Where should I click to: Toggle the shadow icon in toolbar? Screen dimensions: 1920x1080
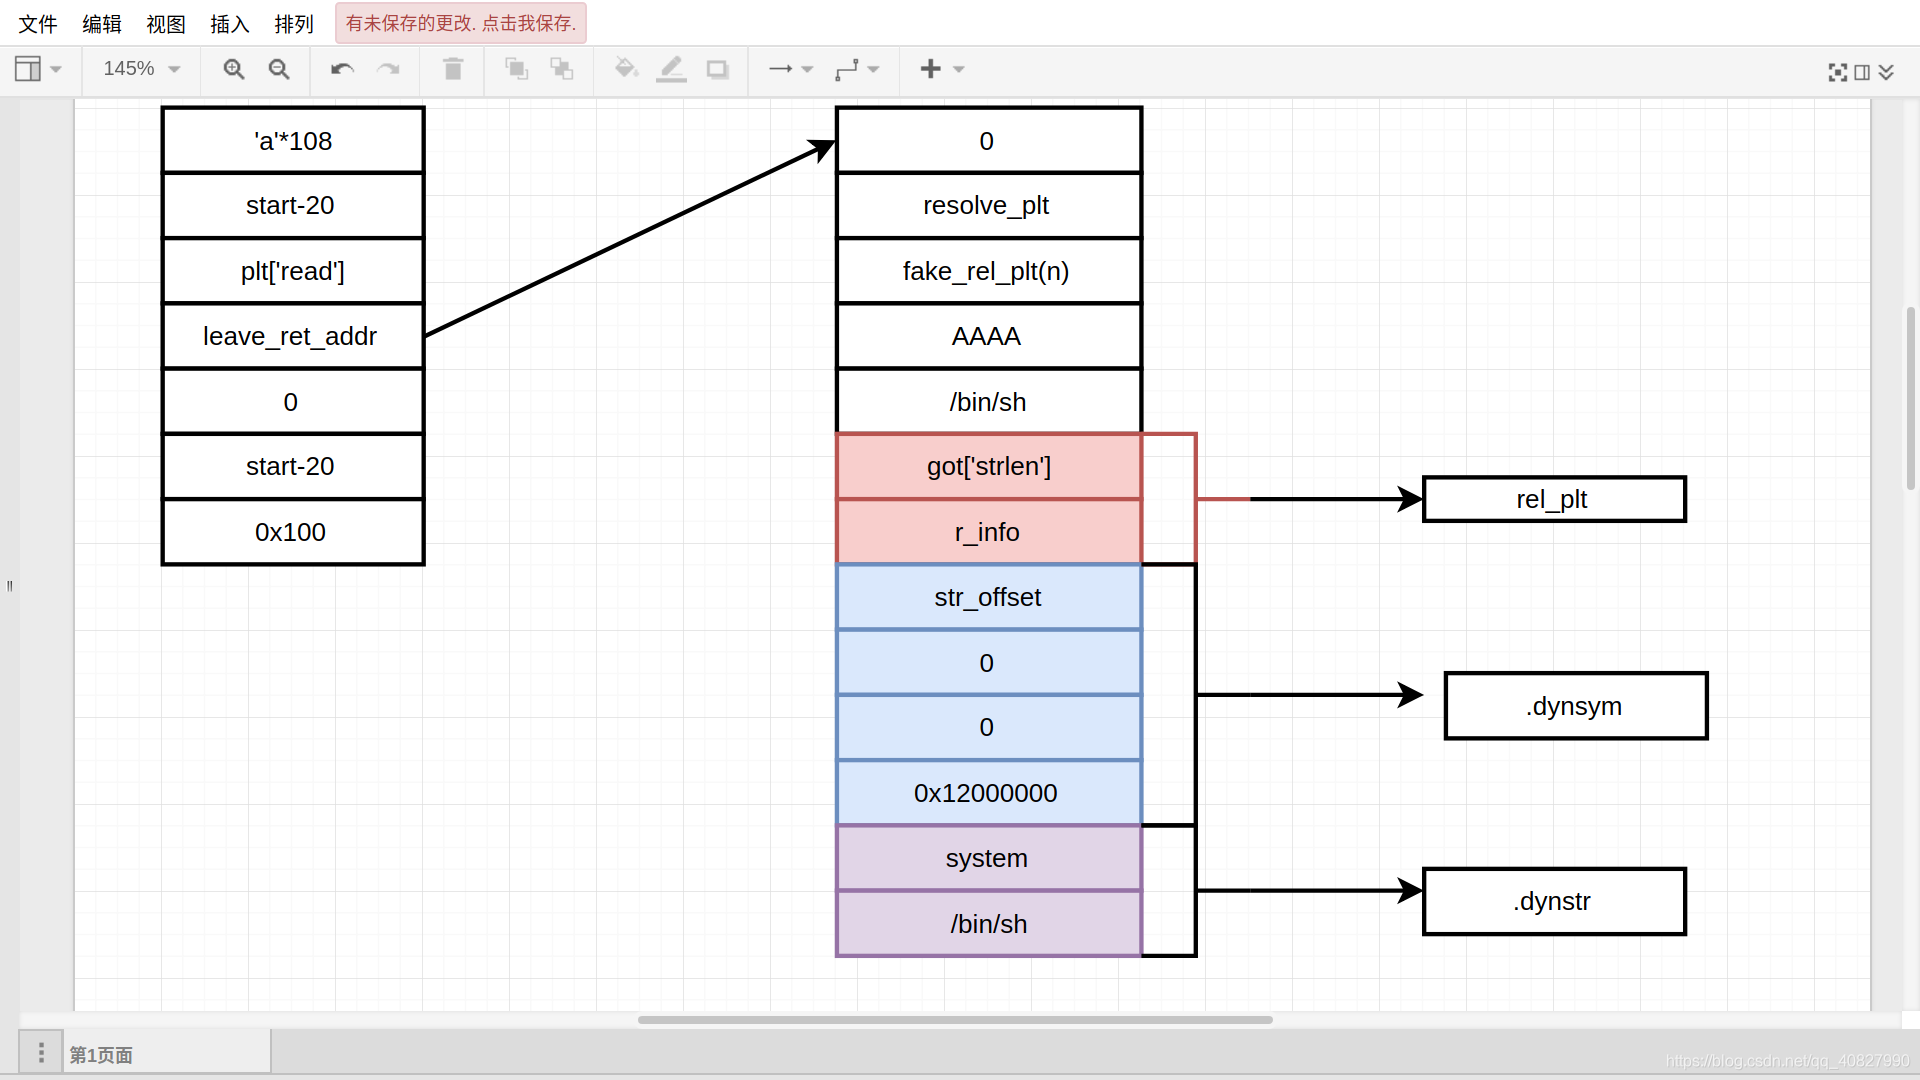717,69
